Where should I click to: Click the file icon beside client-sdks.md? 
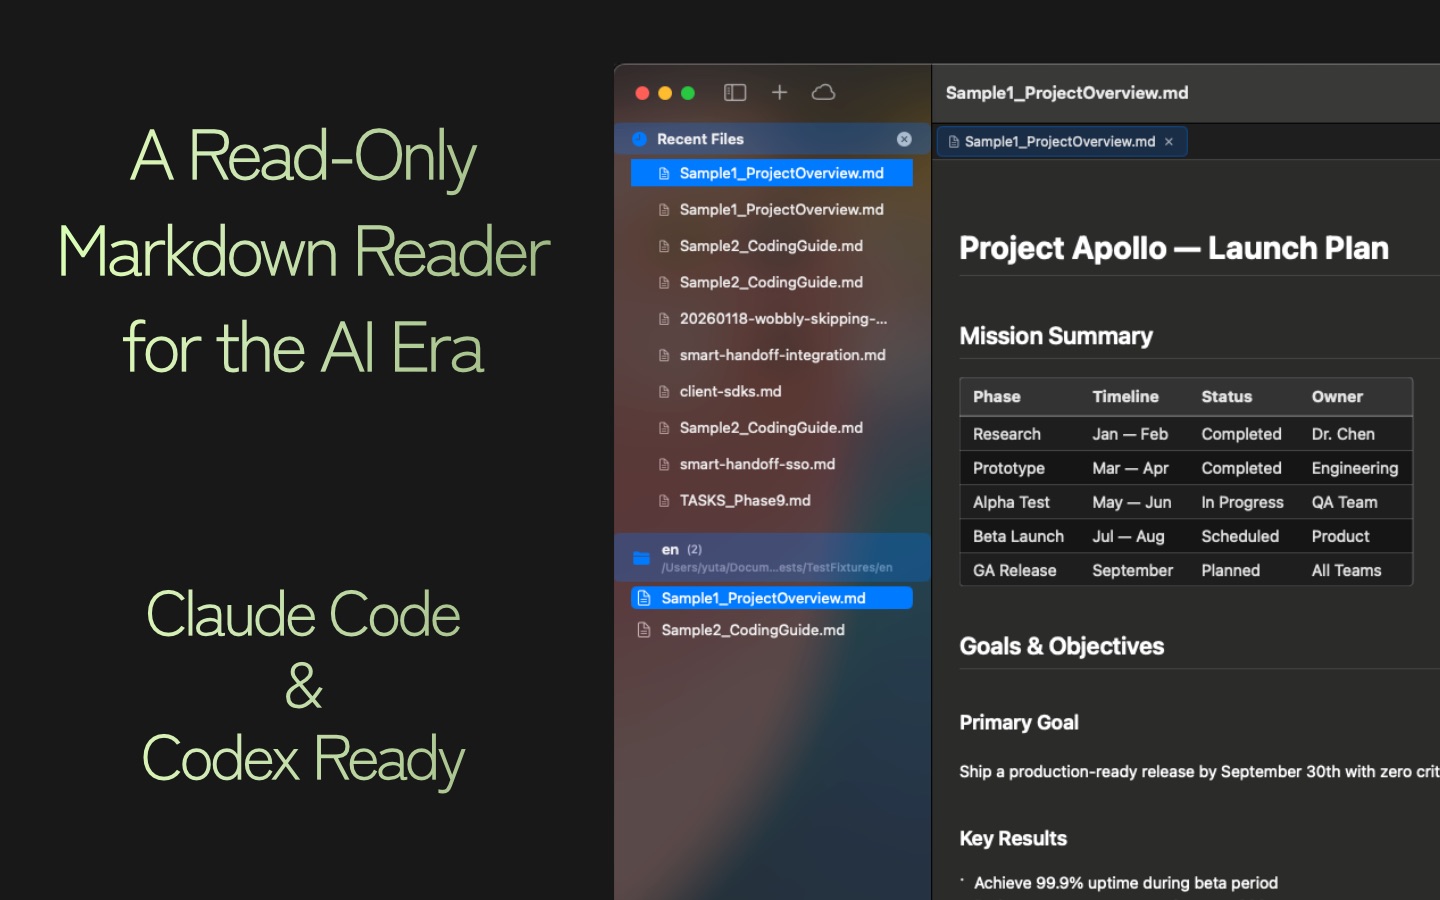point(664,392)
